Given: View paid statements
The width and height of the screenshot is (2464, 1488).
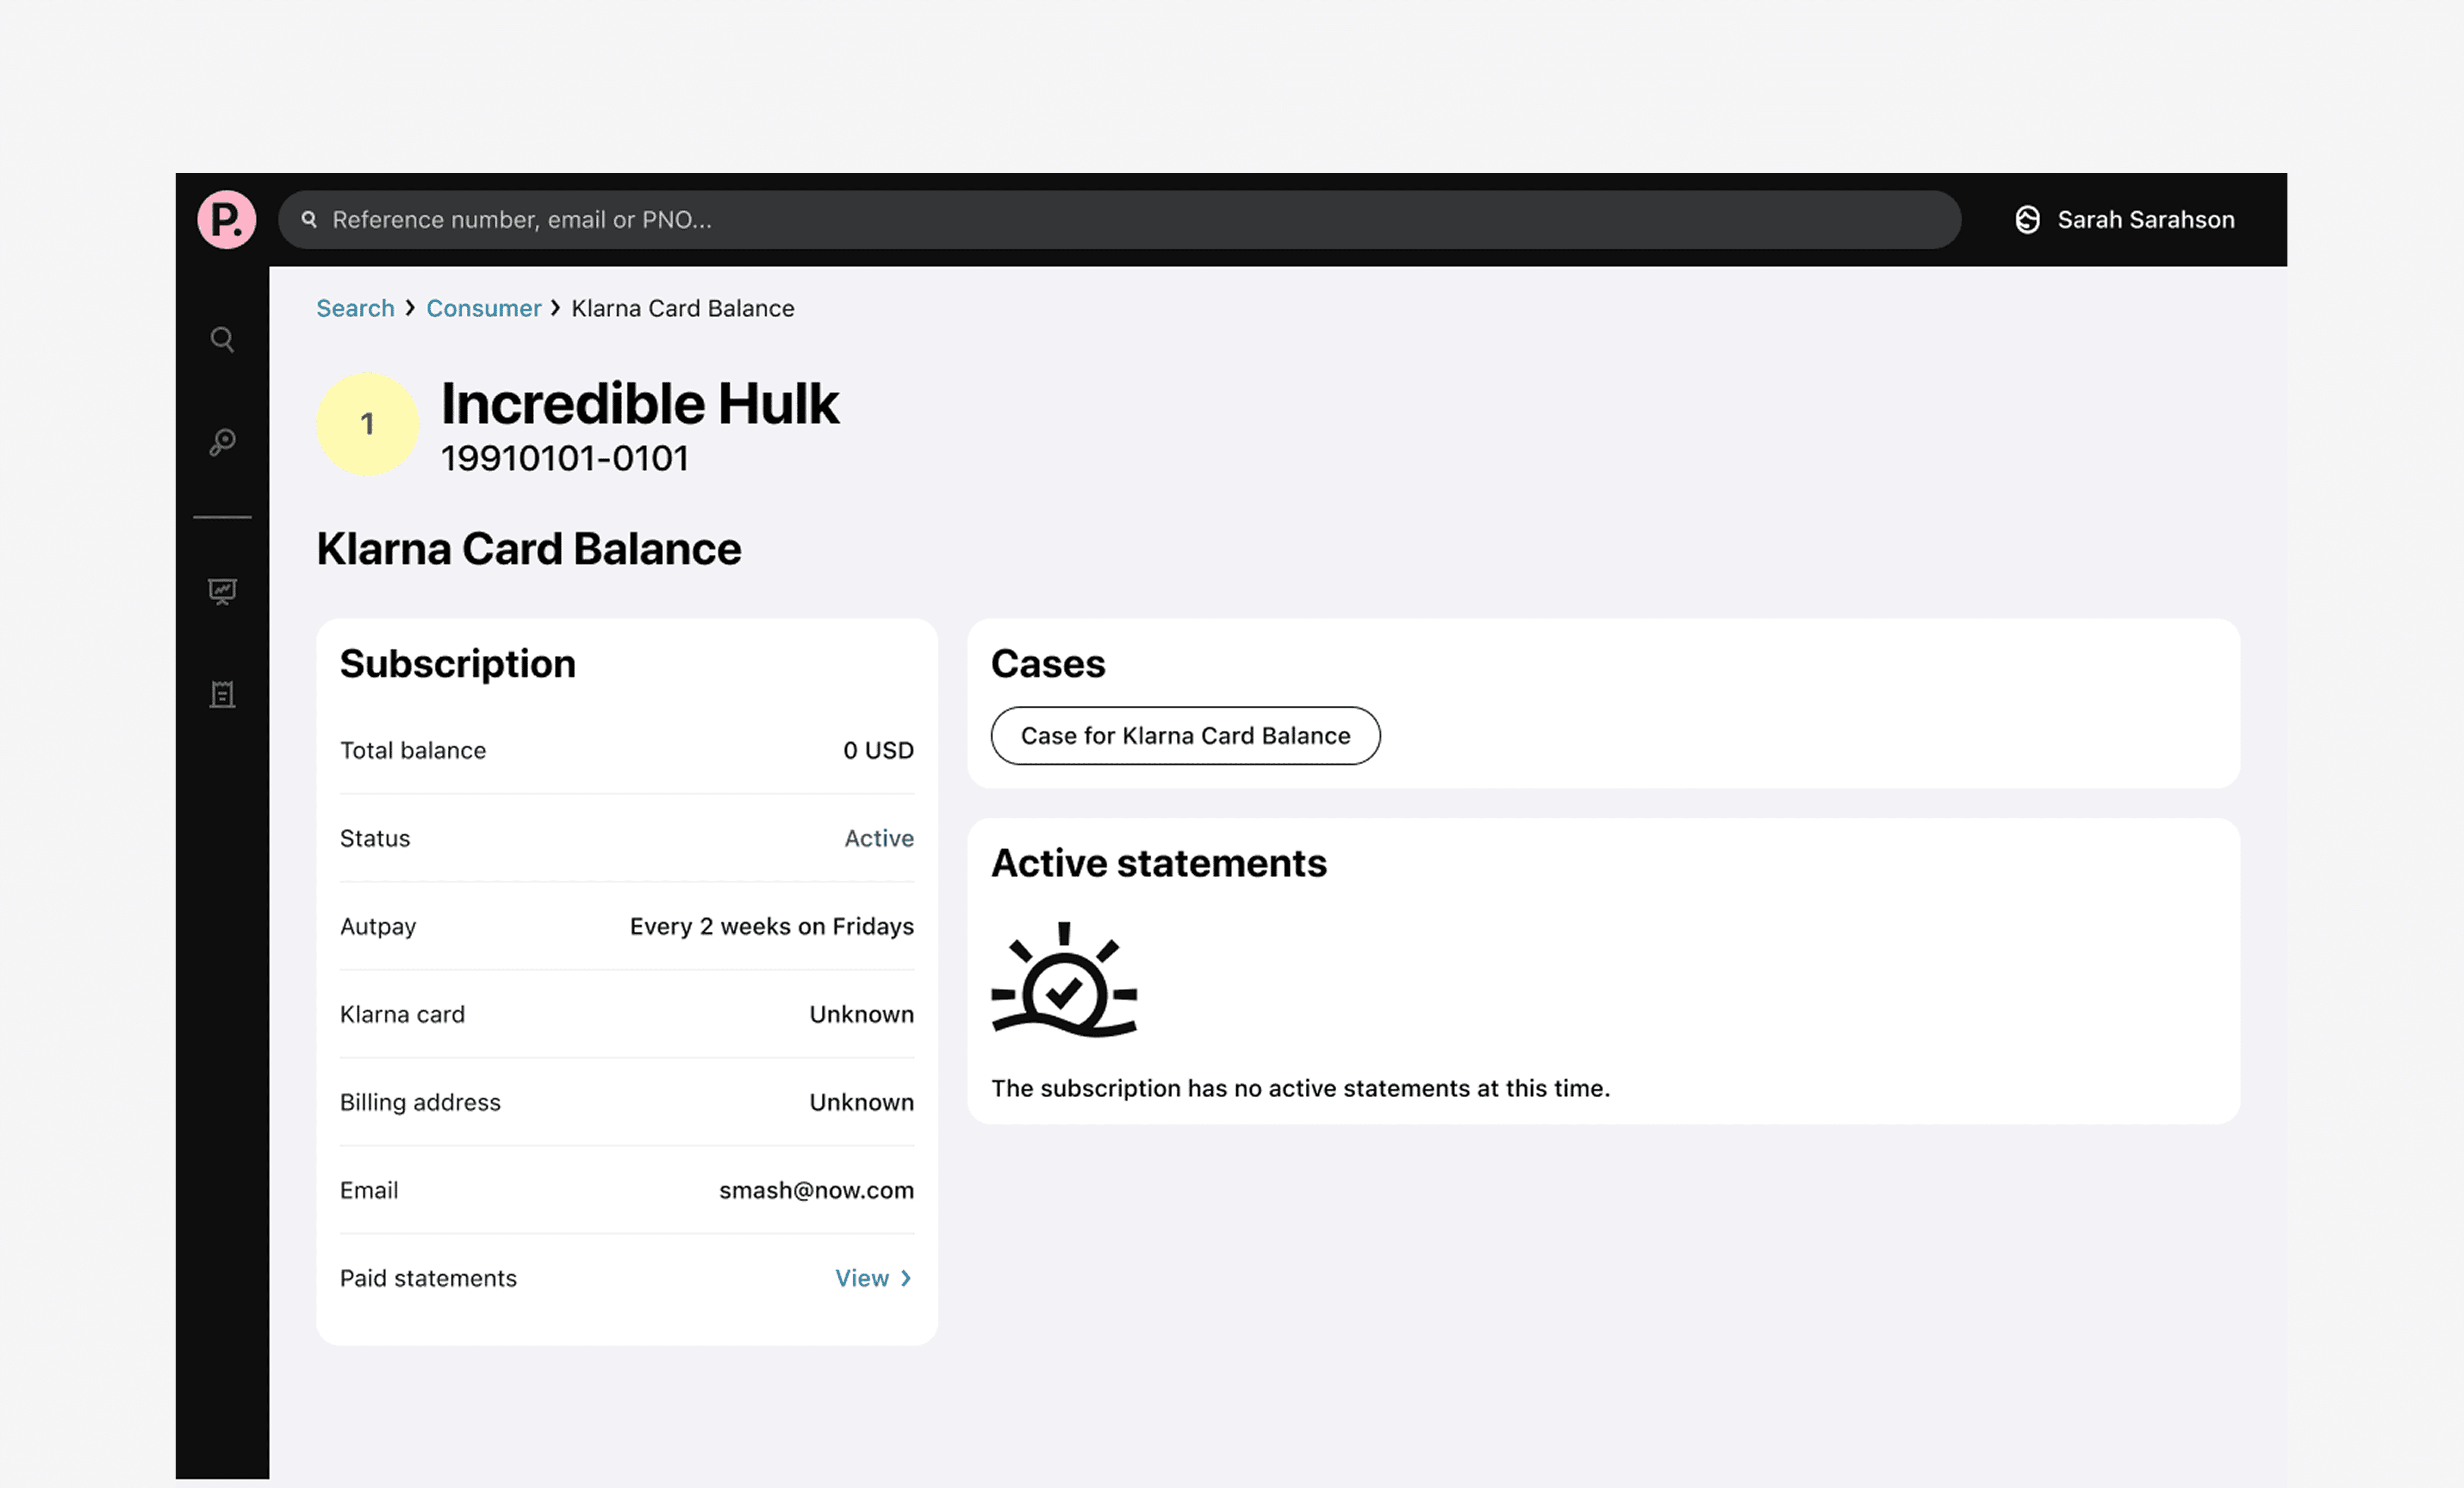Looking at the screenshot, I should point(862,1278).
